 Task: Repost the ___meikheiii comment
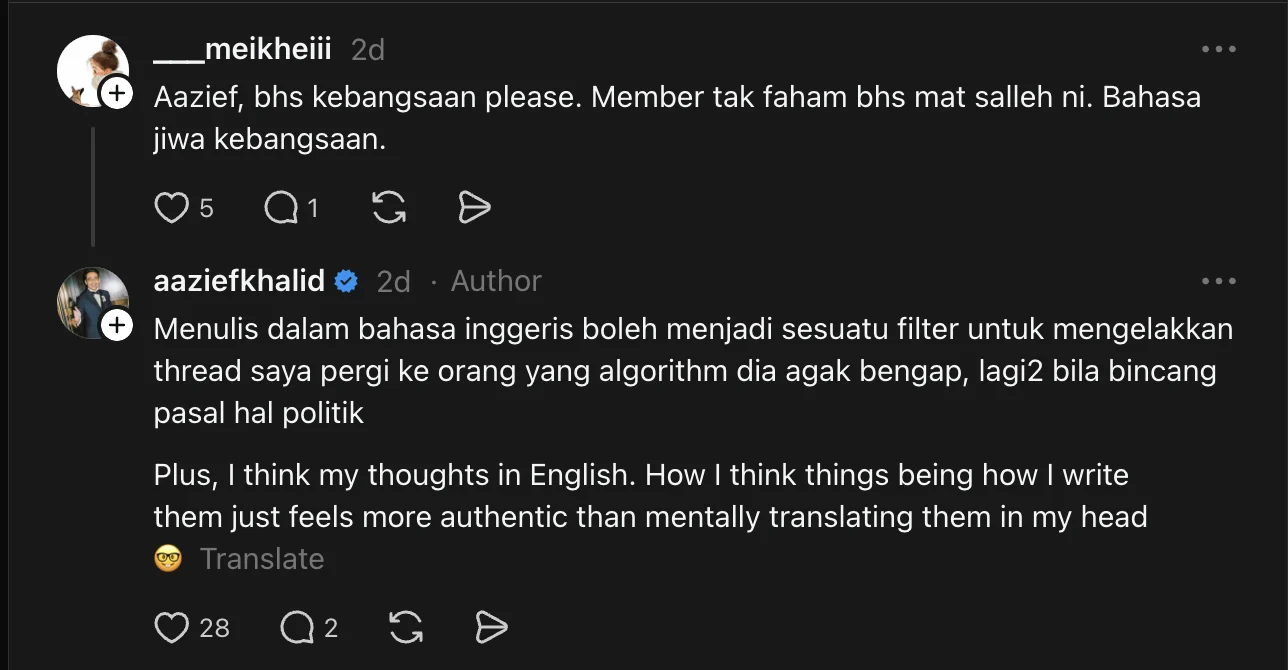[388, 207]
